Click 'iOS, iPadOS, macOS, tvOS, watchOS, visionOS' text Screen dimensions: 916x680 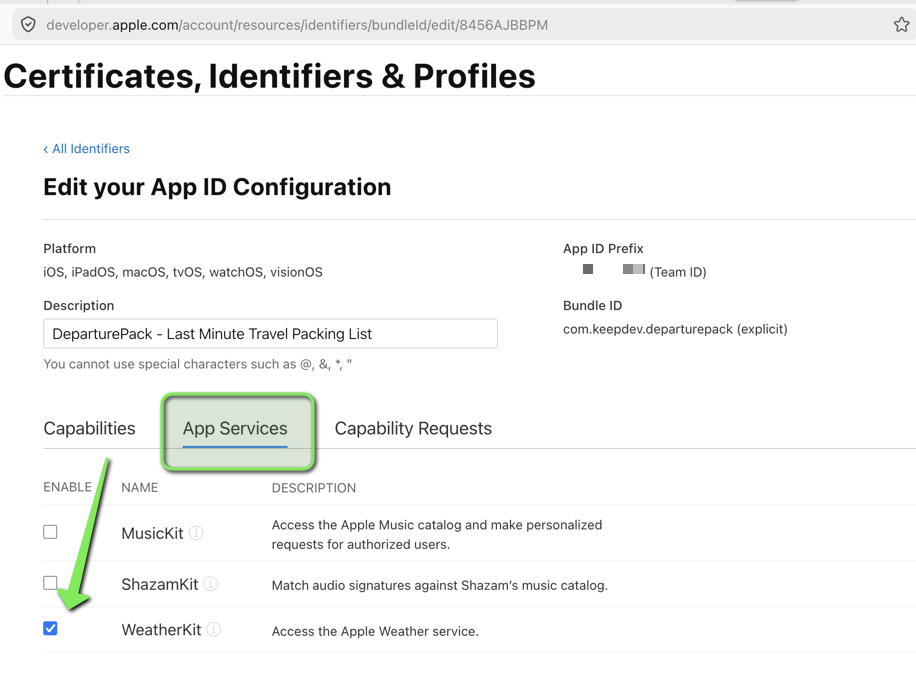click(183, 272)
